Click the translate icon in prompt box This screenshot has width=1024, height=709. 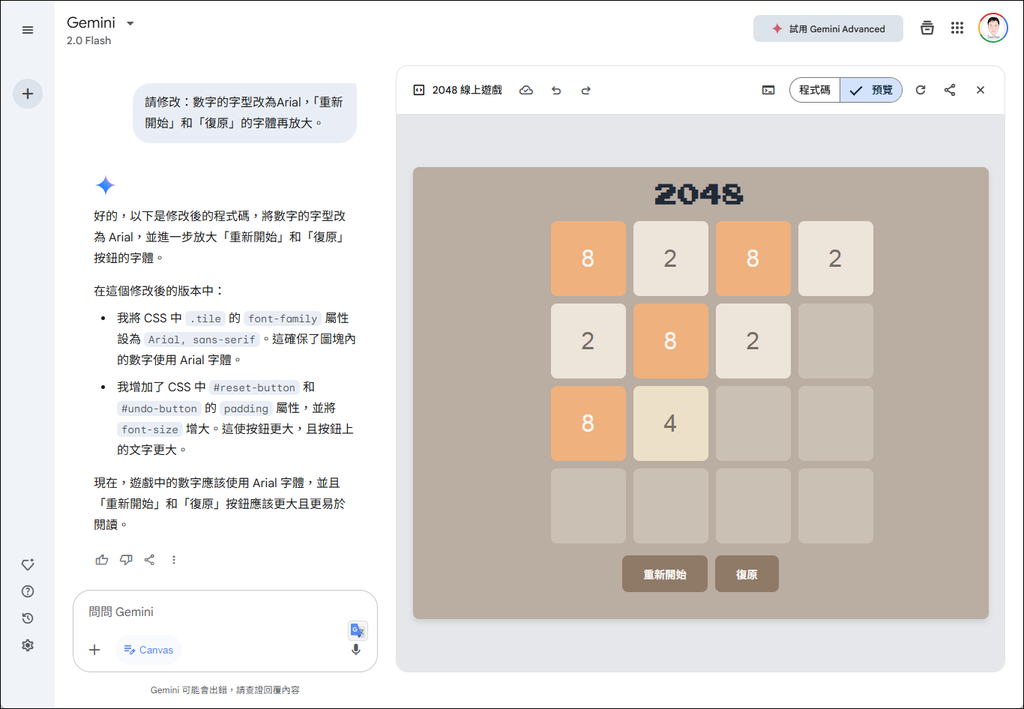tap(357, 630)
